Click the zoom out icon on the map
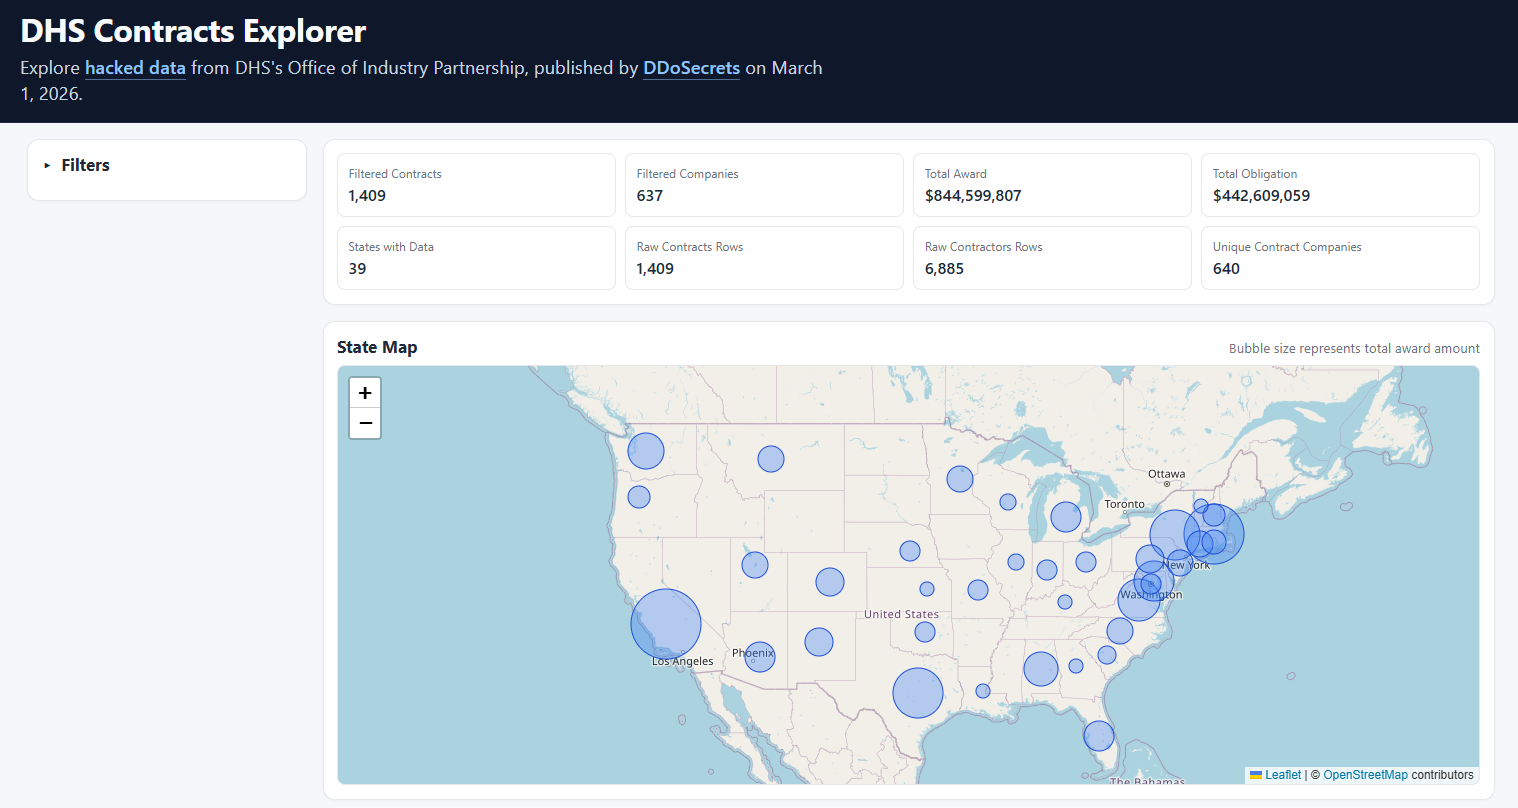 coord(365,422)
